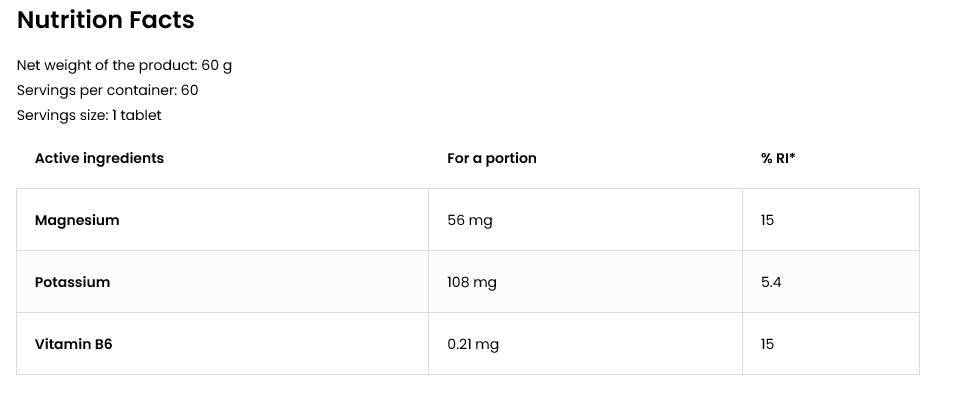
Task: Click the Servings per container text
Action: 108,90
